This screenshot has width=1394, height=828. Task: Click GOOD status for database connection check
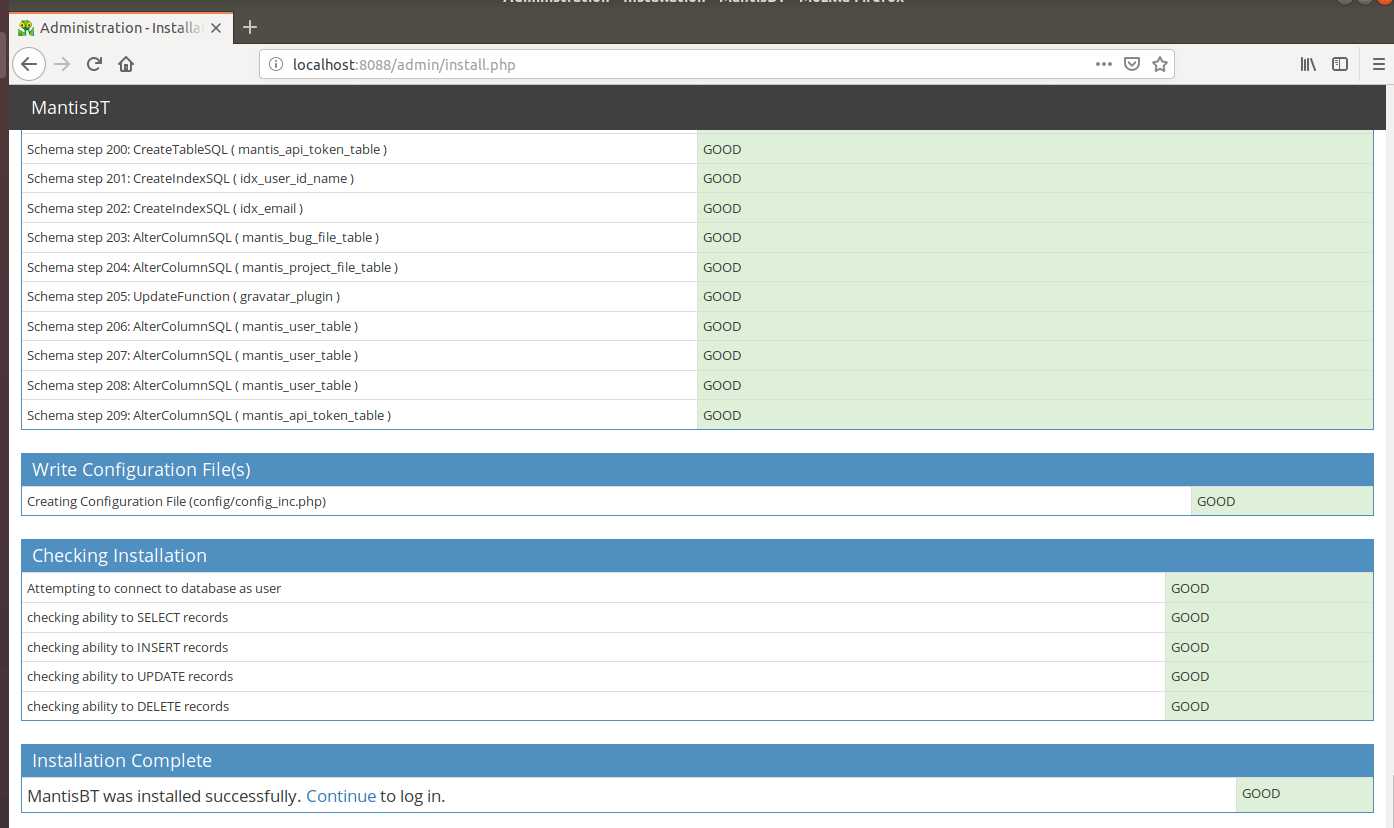pyautogui.click(x=1190, y=588)
